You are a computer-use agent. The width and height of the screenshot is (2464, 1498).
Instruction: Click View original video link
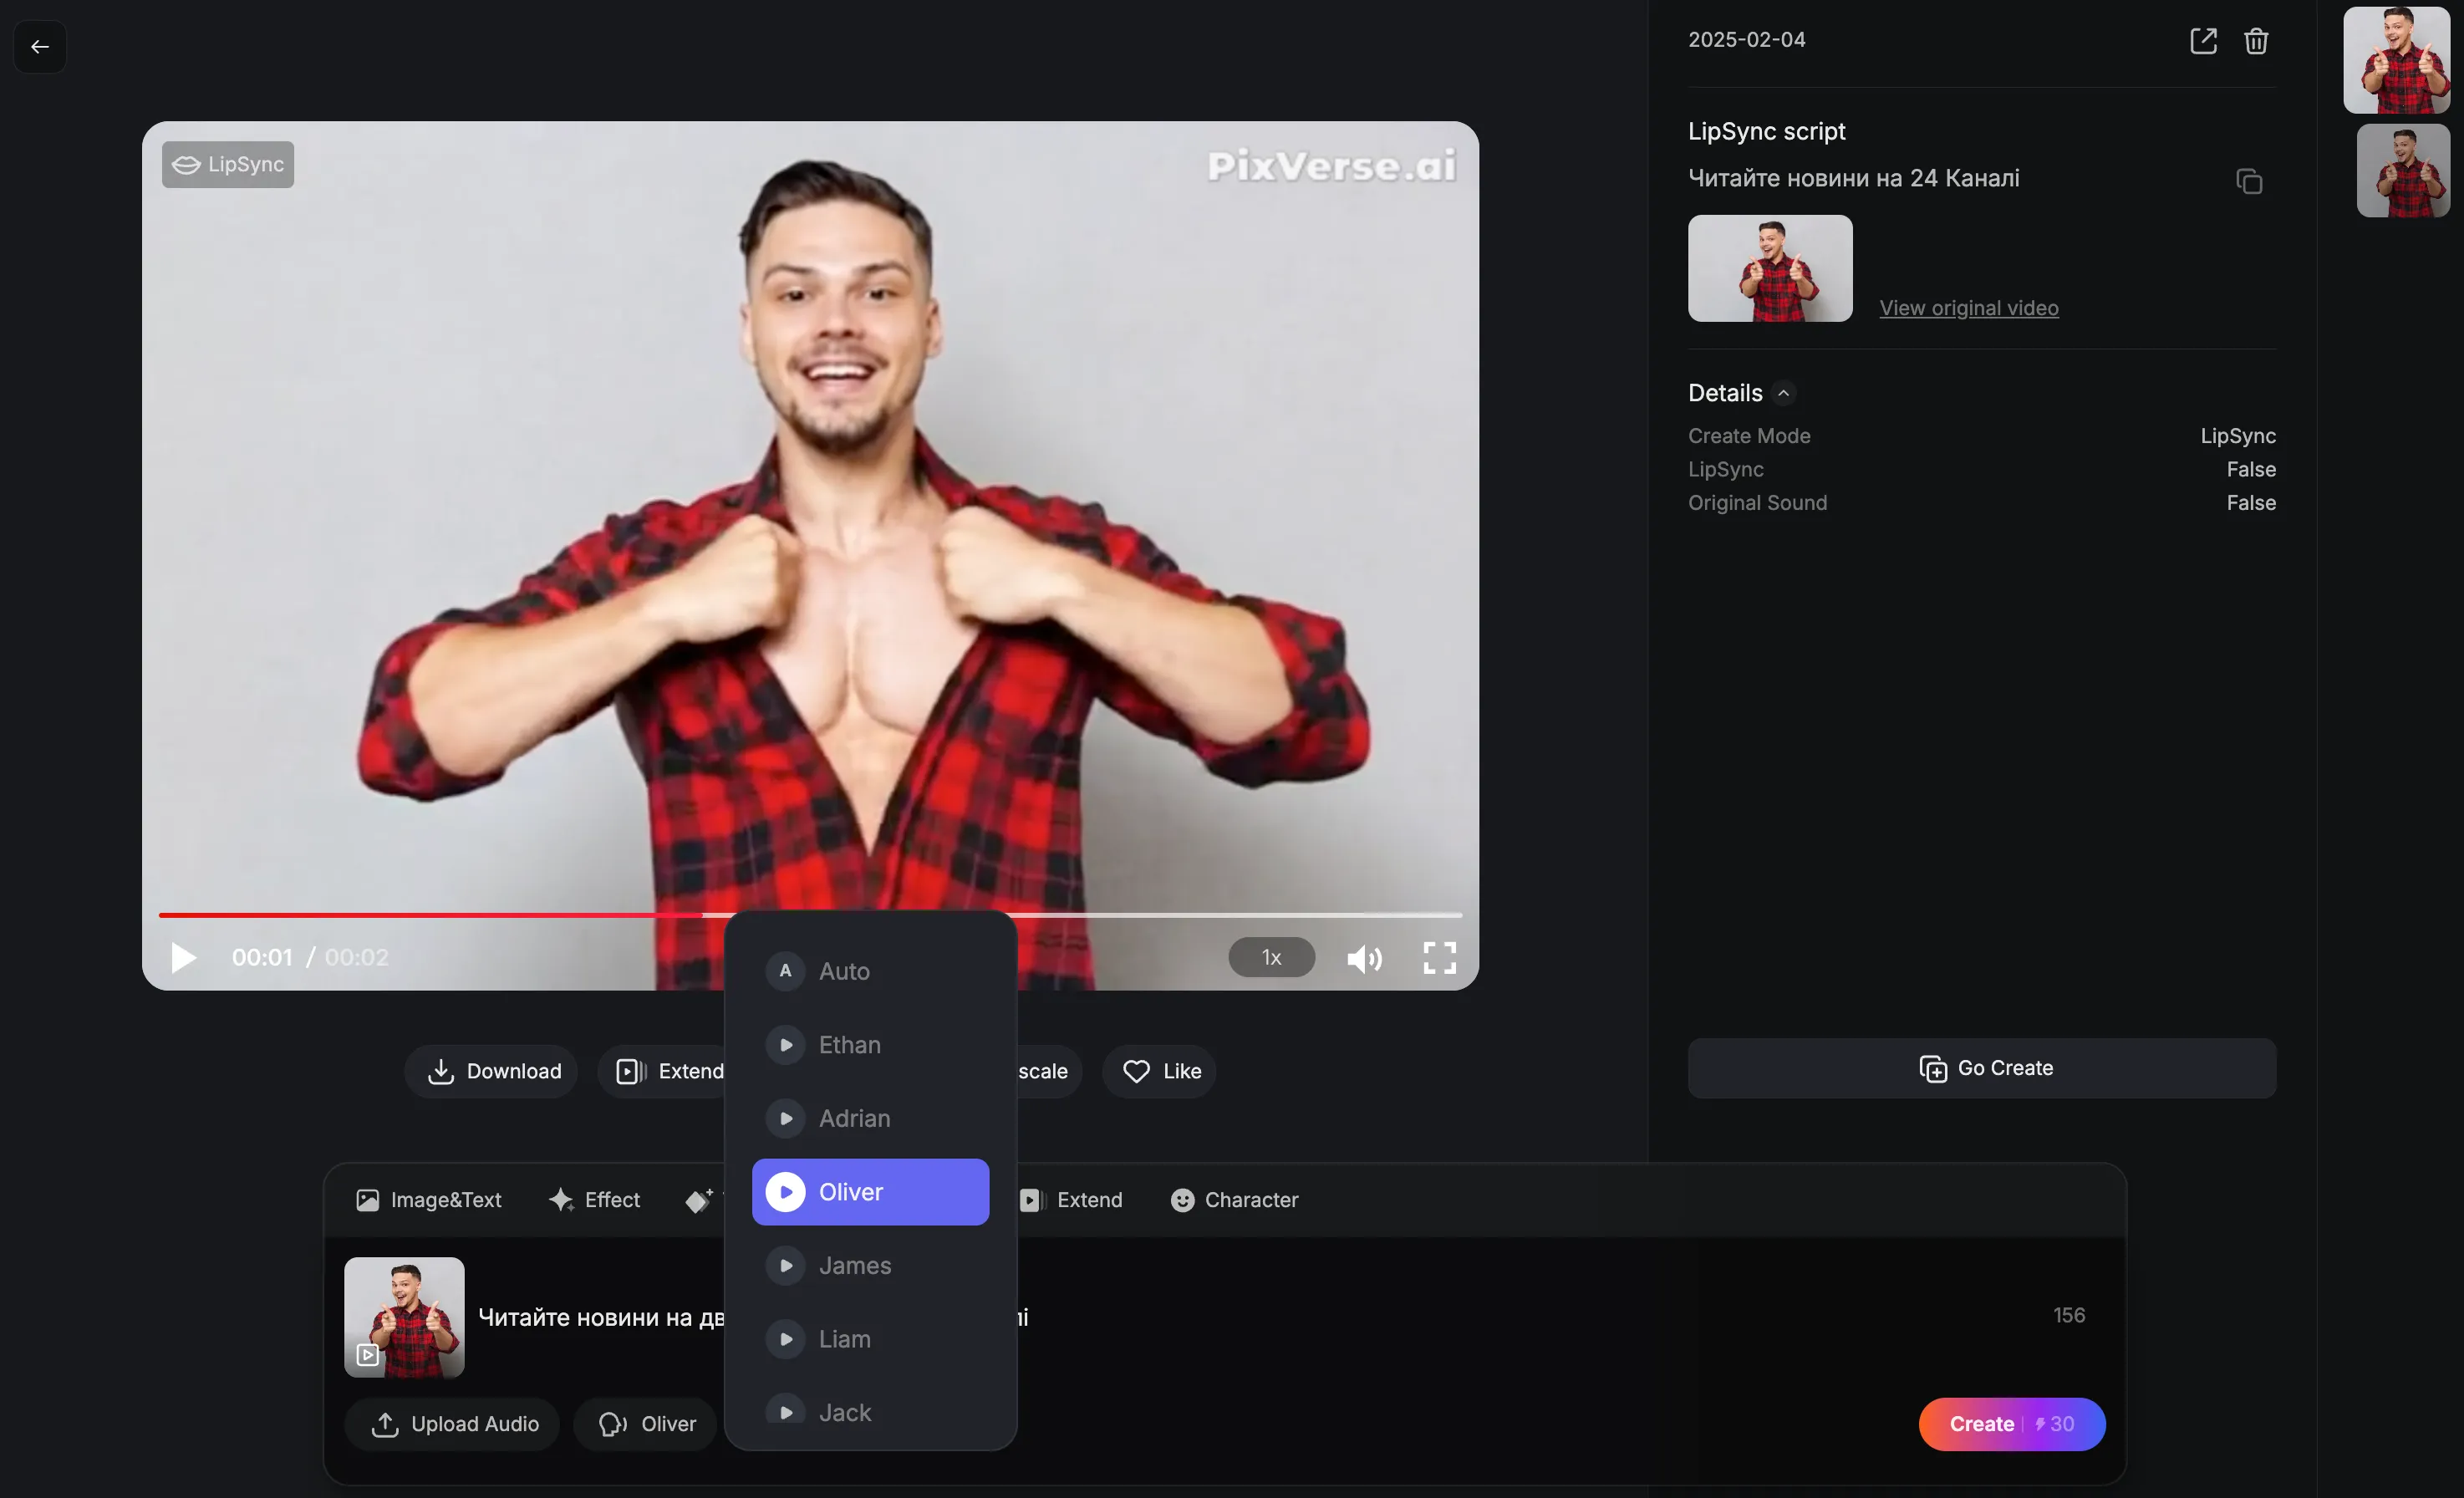point(1968,308)
